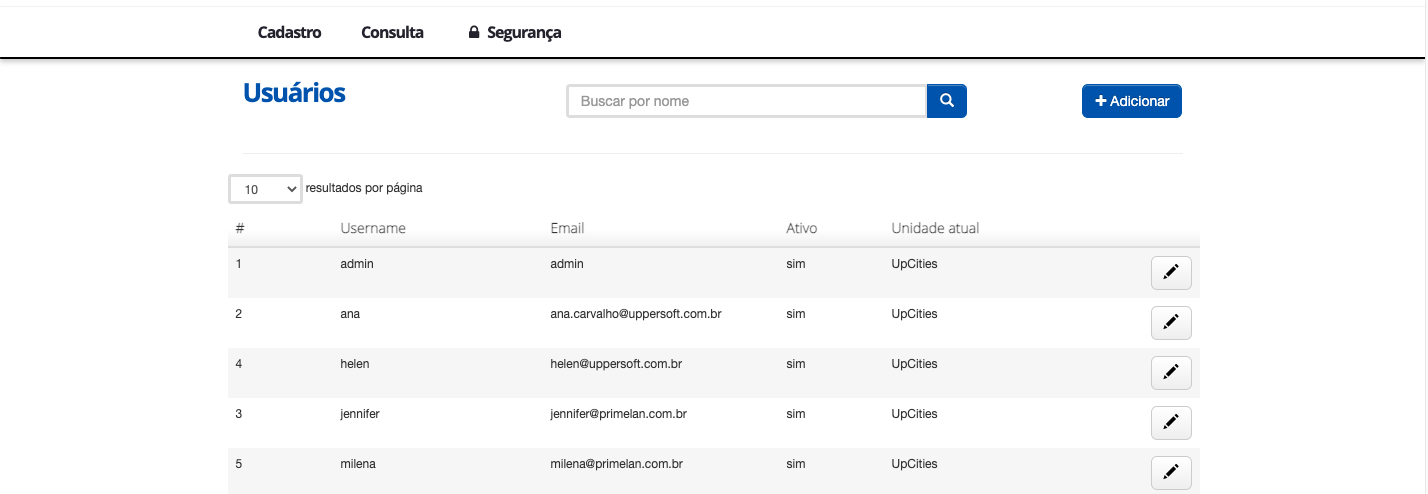This screenshot has height=494, width=1428.
Task: Click the UpCities cell in admin row
Action: pyautogui.click(x=914, y=264)
